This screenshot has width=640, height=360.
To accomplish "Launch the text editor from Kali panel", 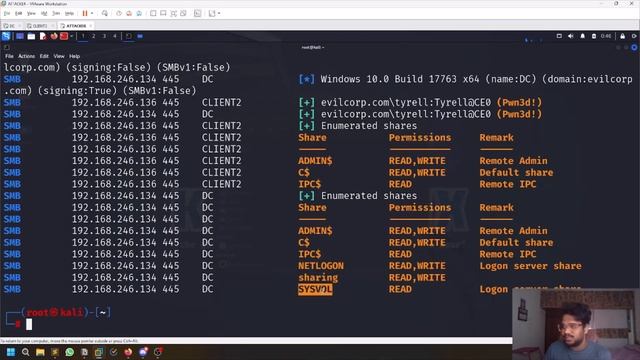I will 42,36.
